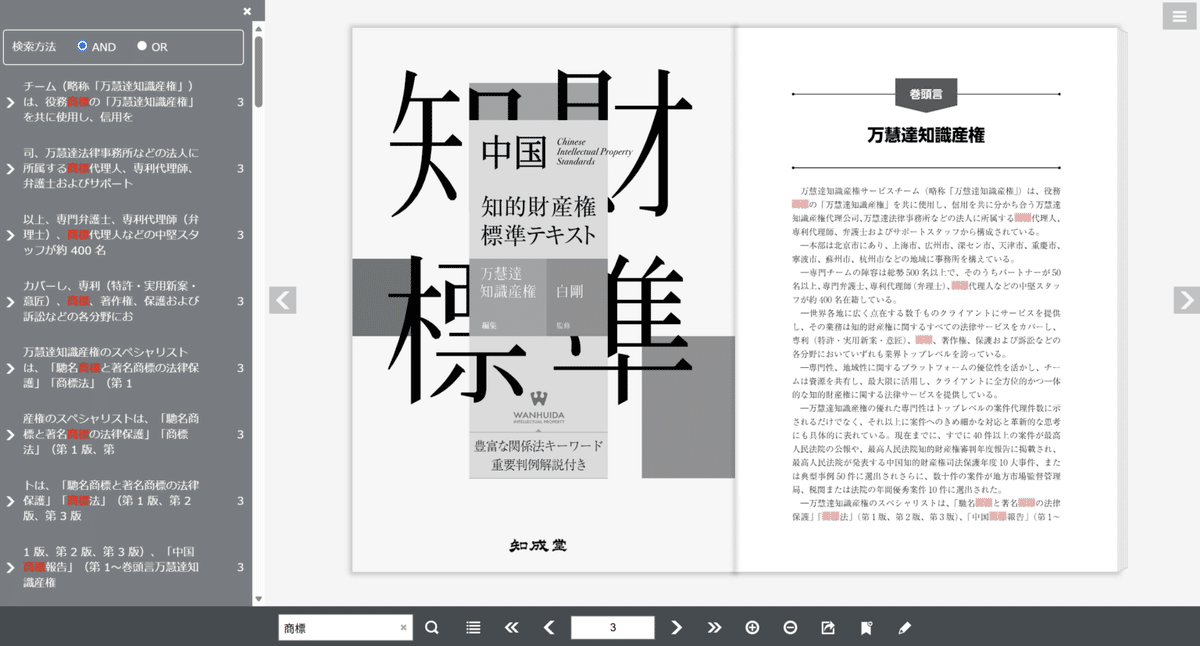Select the AND search method radio button
The width and height of the screenshot is (1200, 646).
(81, 46)
